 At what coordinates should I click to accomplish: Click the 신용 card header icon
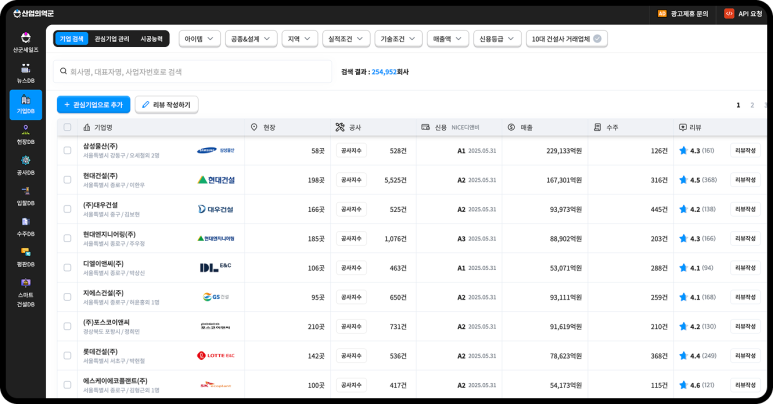(x=425, y=127)
